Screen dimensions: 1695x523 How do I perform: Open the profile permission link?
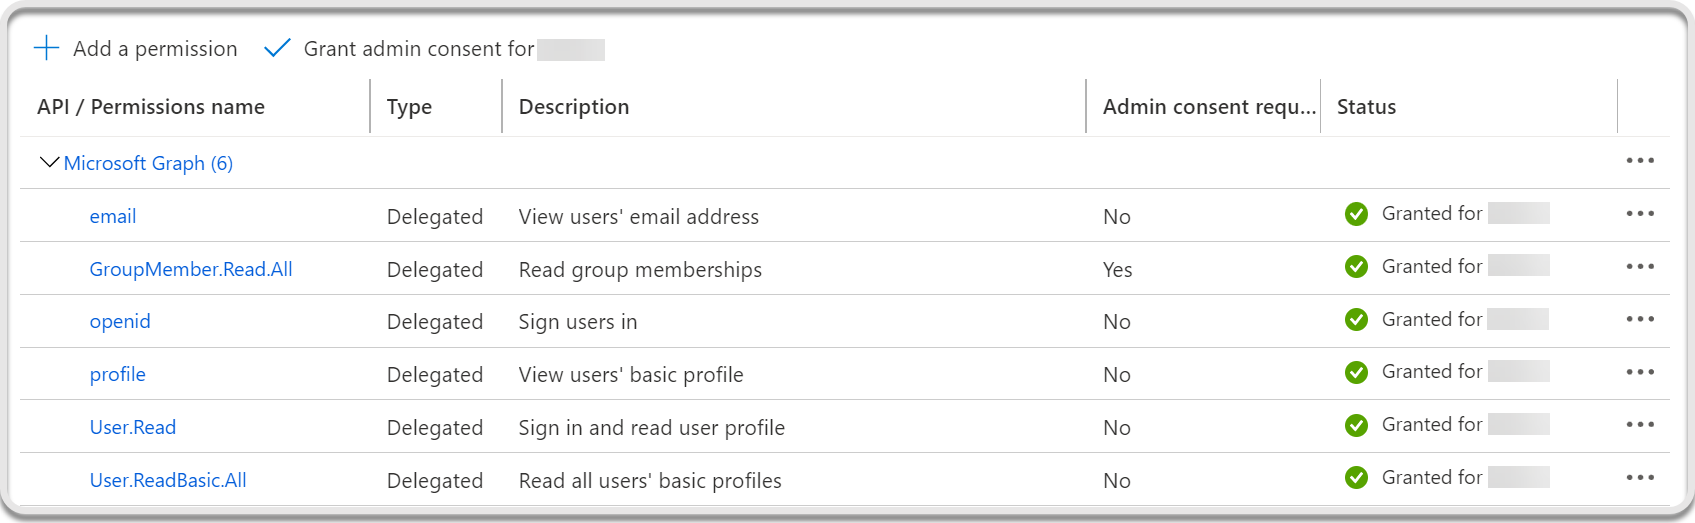[118, 374]
